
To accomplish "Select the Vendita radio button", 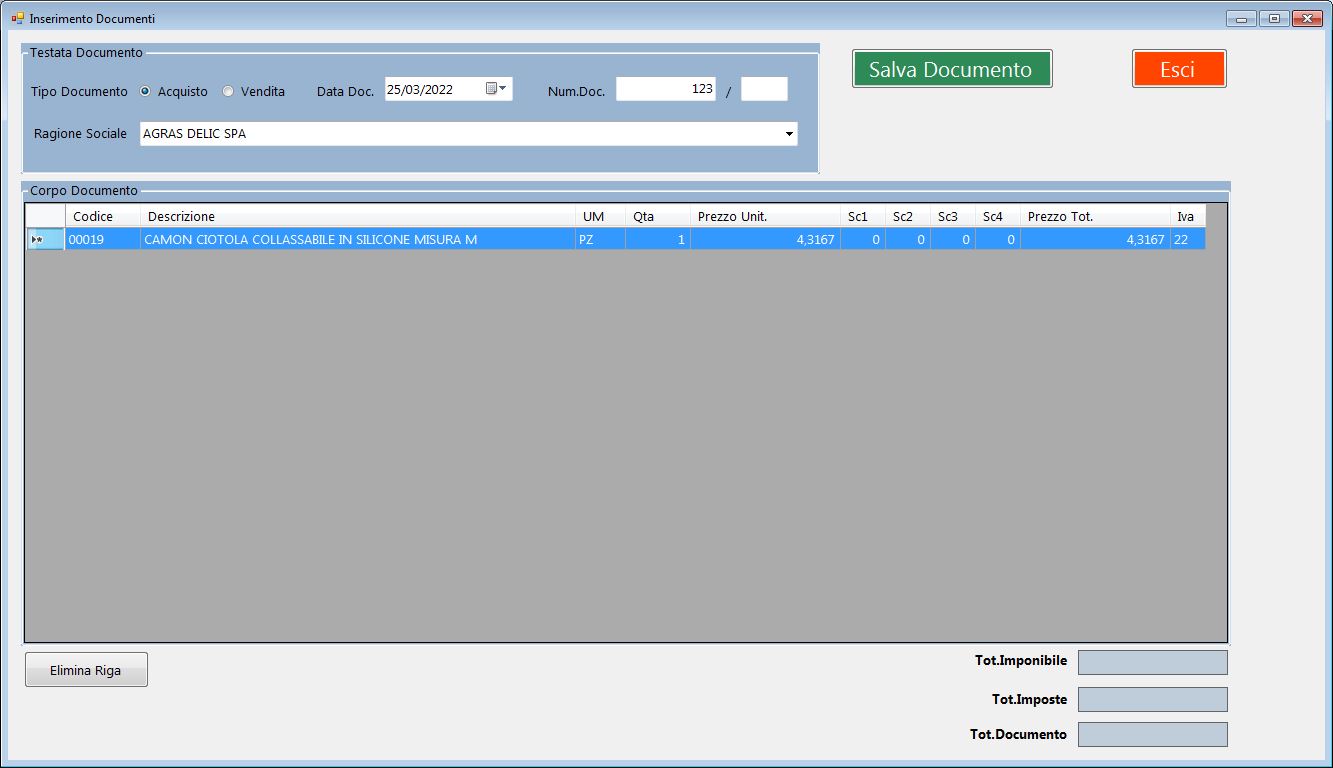I will 228,91.
